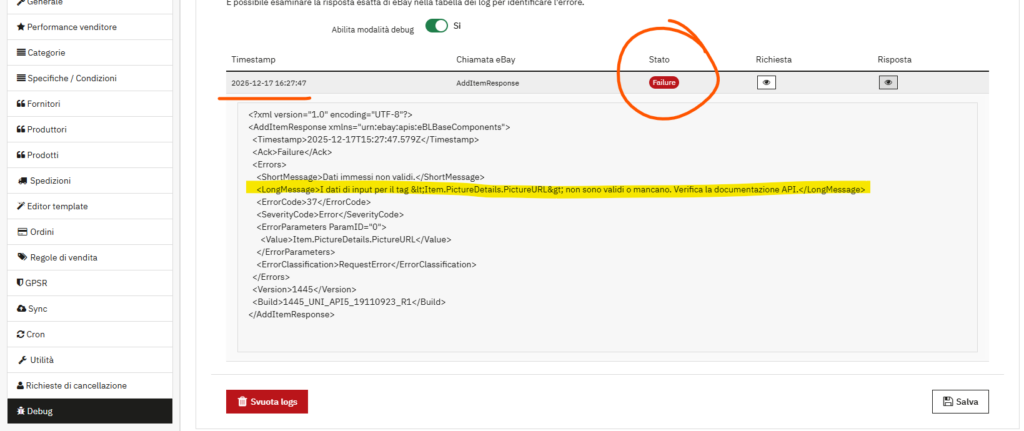Click the truck icon beside Spedizioni
Viewport: 1024px width, 431px height.
pyautogui.click(x=22, y=180)
